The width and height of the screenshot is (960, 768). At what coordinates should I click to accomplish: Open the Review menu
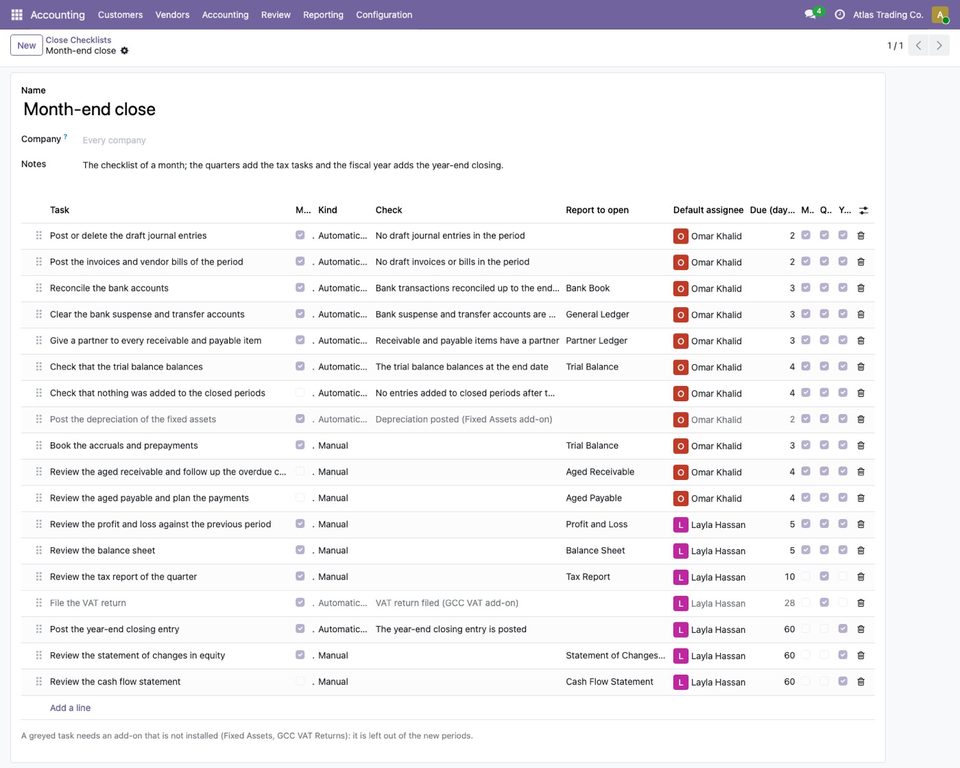276,15
